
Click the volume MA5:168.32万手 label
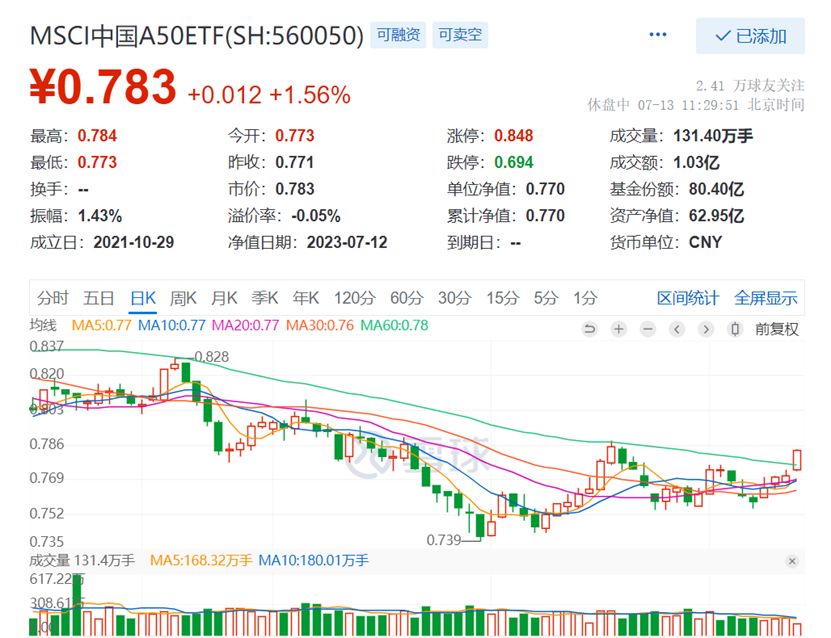[201, 560]
